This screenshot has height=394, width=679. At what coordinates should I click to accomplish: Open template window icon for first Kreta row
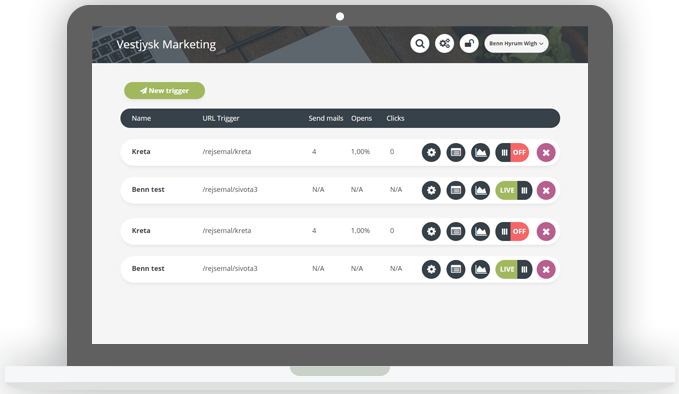456,152
